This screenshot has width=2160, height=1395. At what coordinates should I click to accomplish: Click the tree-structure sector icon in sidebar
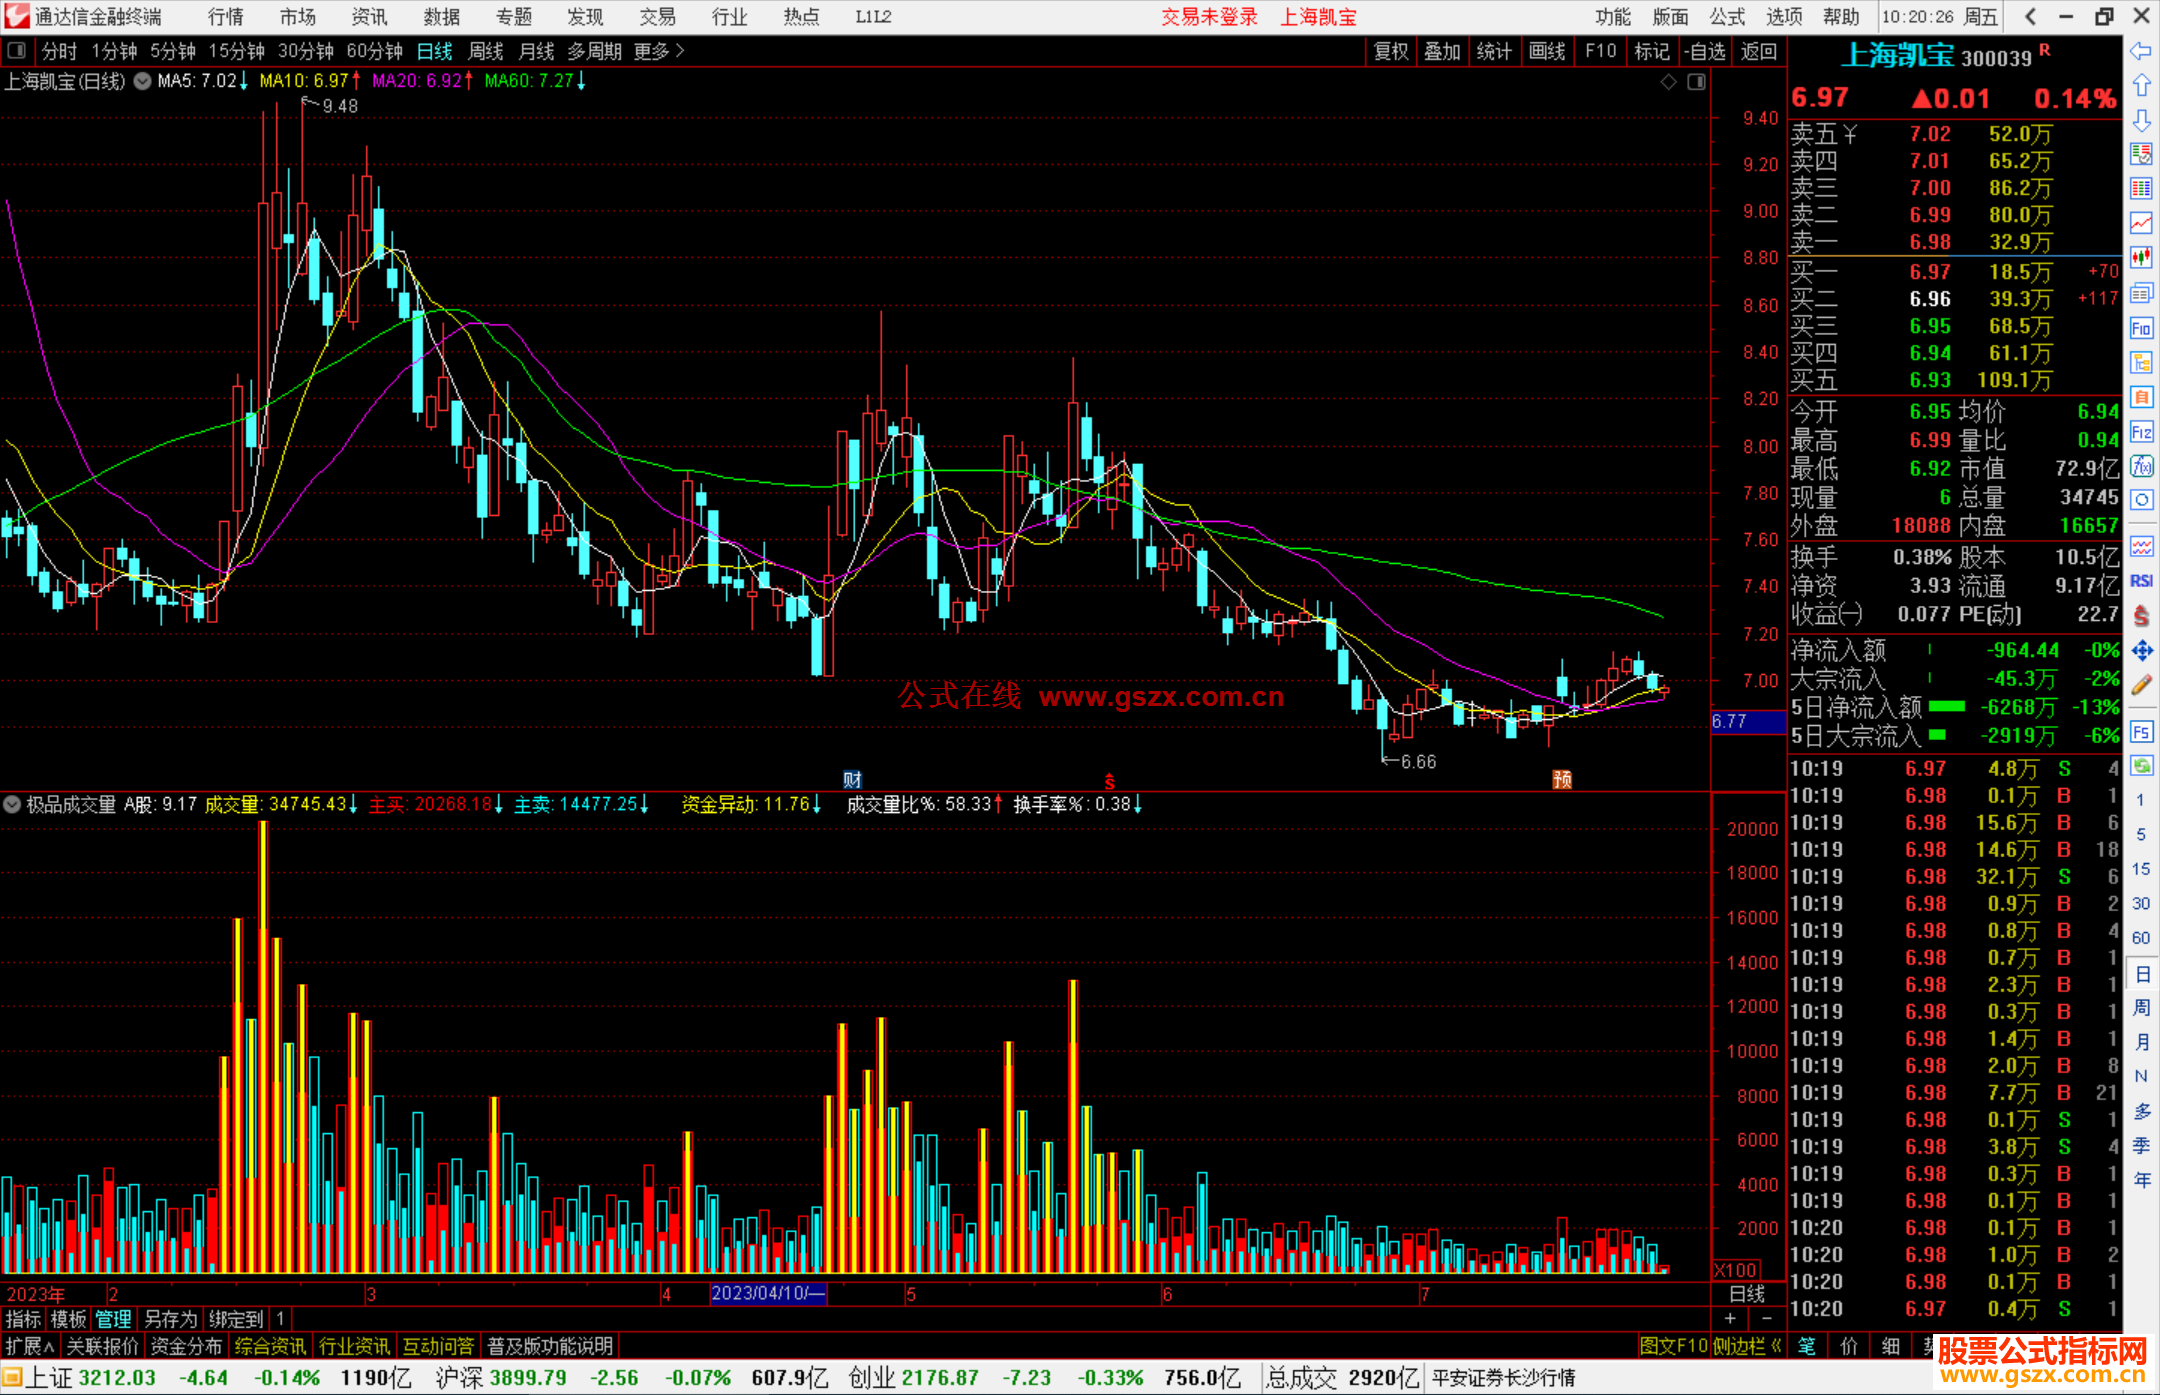[2141, 362]
